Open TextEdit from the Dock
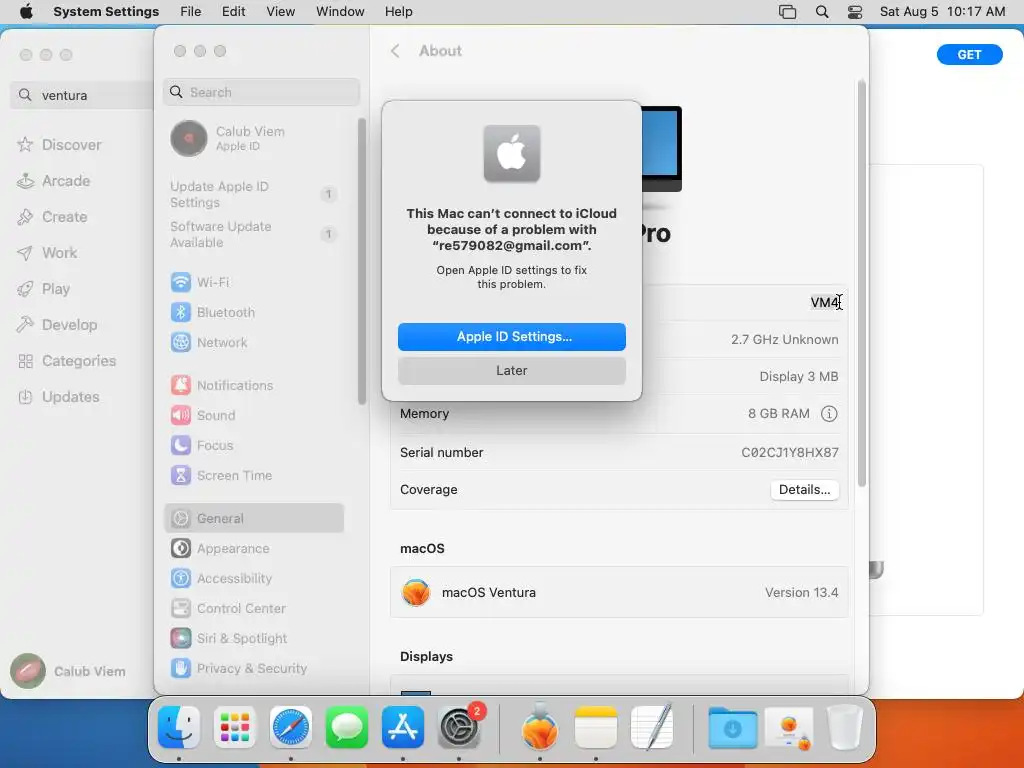 pyautogui.click(x=652, y=727)
